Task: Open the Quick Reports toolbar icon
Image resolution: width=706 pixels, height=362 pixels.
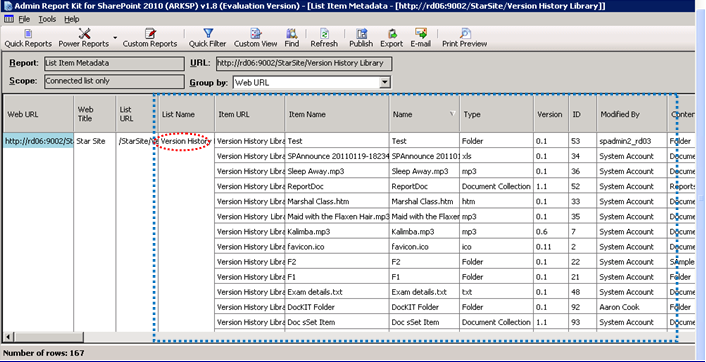Action: [x=28, y=38]
